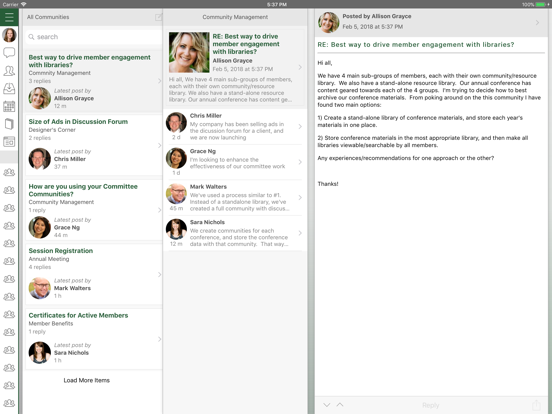Open poster details chevron in message header
552x414 pixels.
coord(537,23)
